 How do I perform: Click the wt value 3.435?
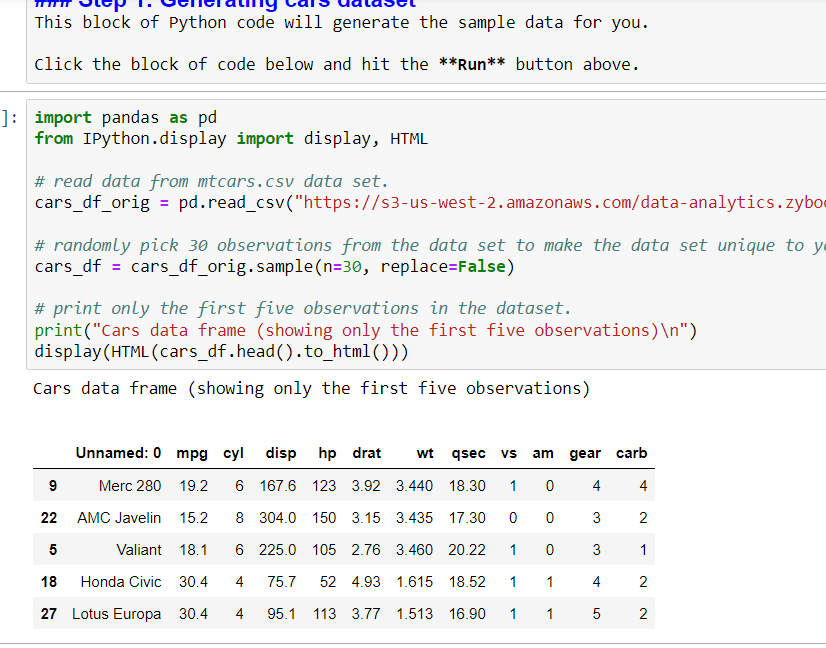tap(415, 518)
